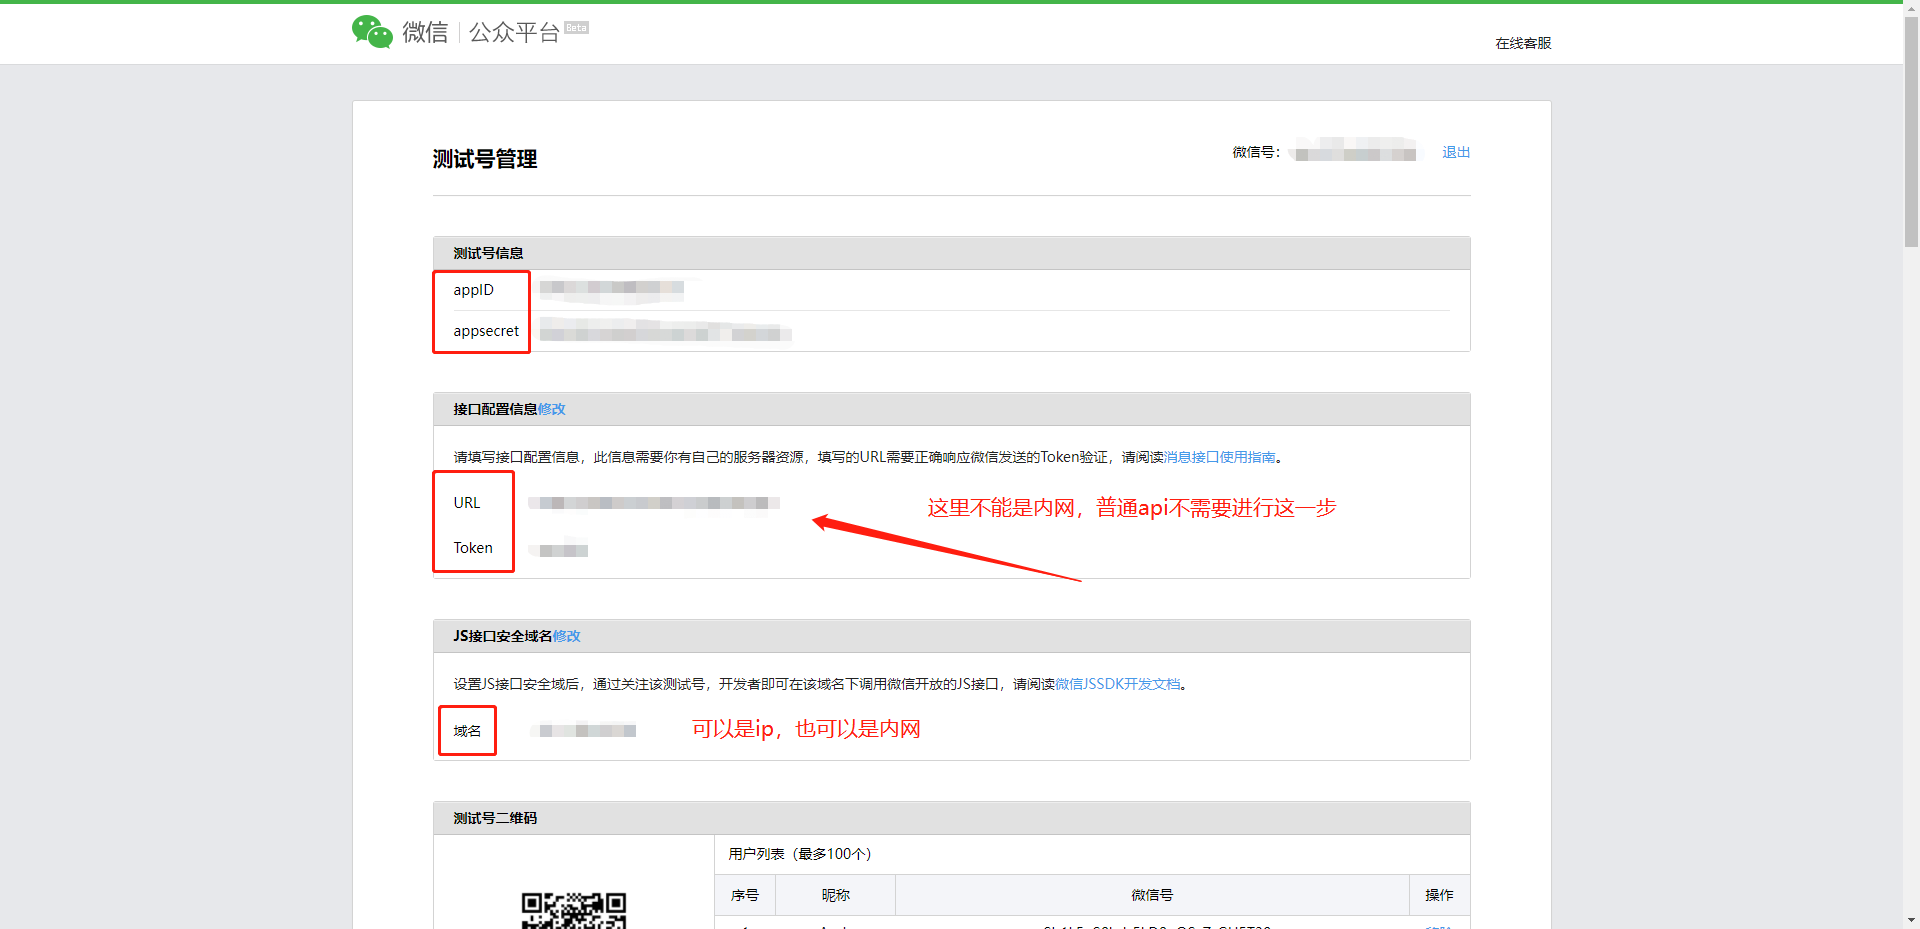Open the 在线客服 online support link
This screenshot has width=1920, height=929.
(1523, 43)
